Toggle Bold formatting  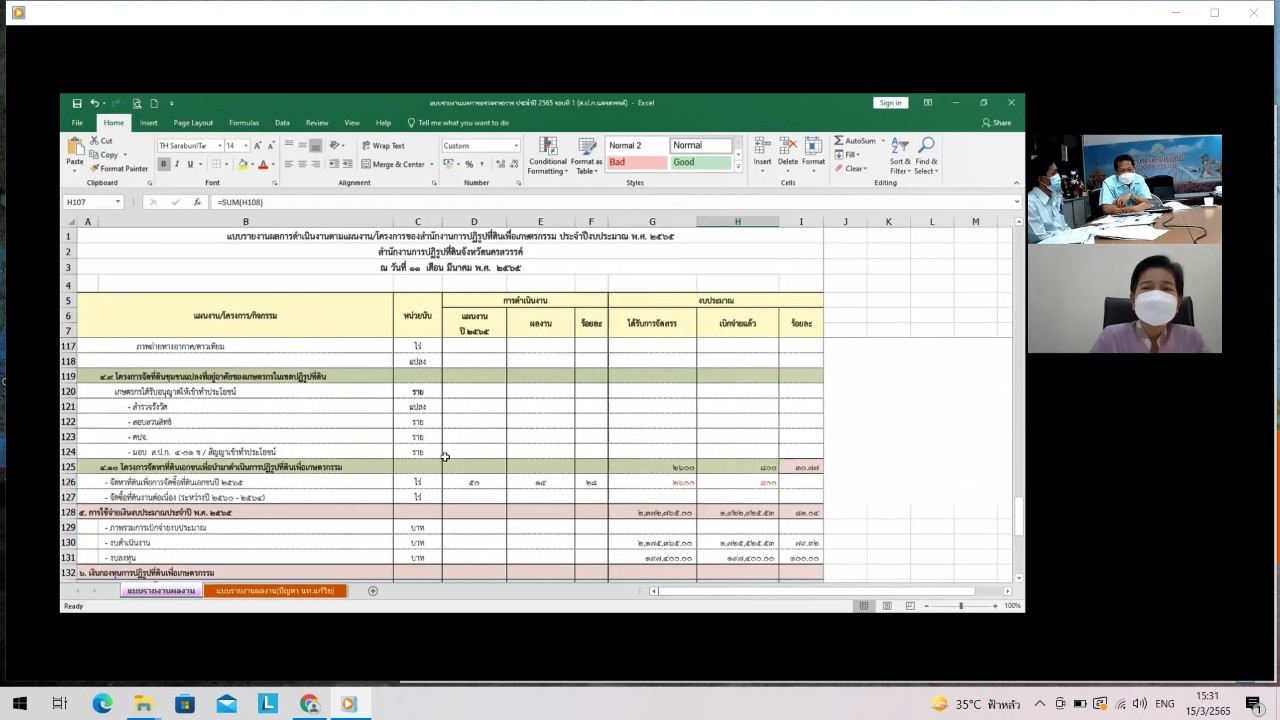[164, 164]
